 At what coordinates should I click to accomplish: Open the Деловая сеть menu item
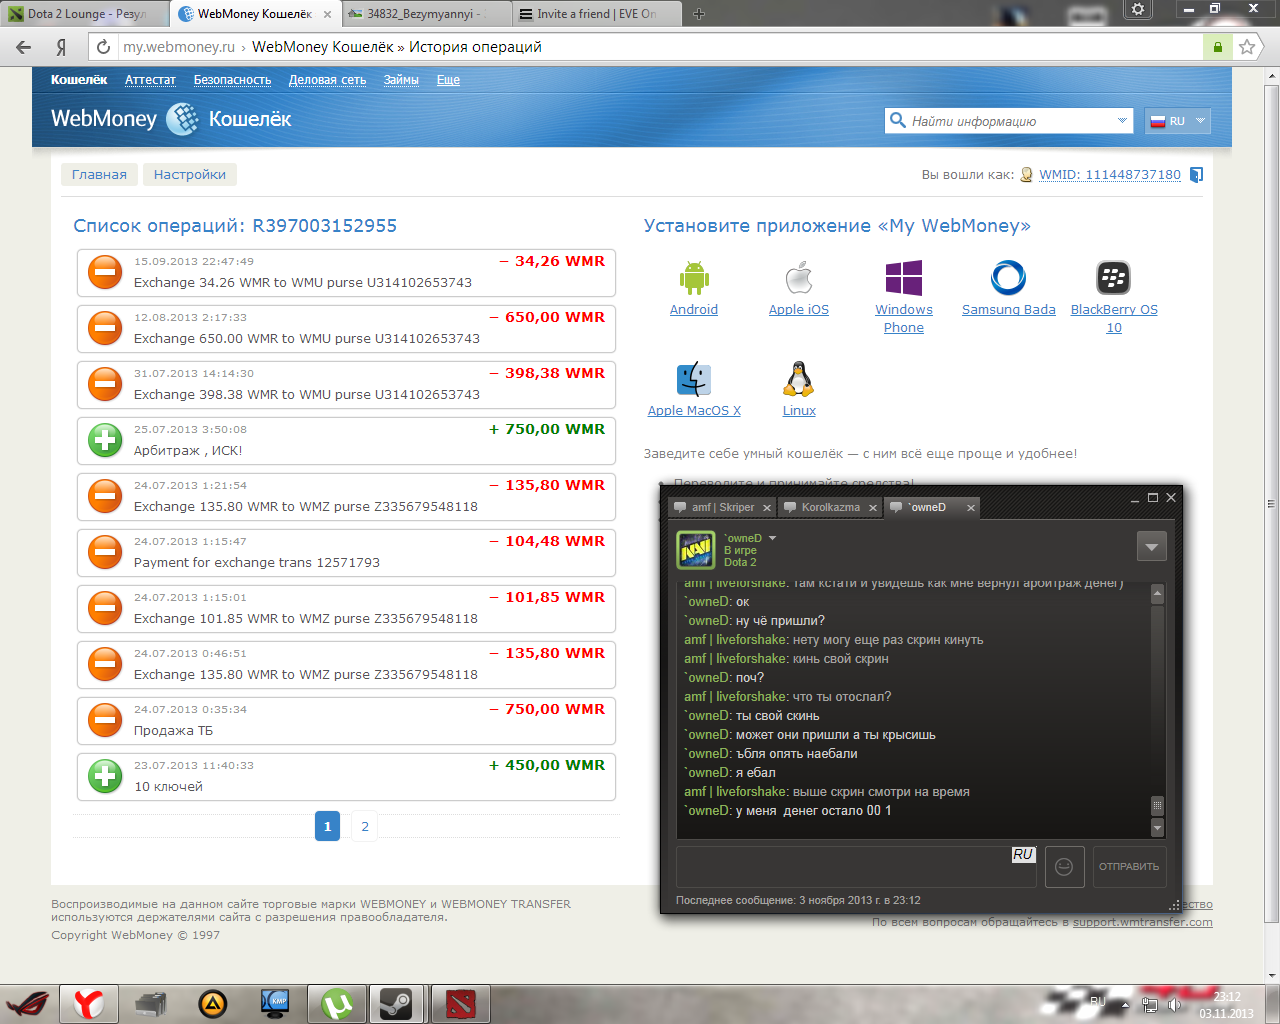point(327,80)
